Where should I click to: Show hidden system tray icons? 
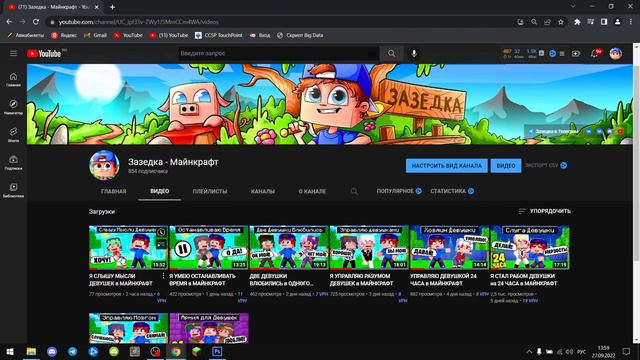(529, 351)
